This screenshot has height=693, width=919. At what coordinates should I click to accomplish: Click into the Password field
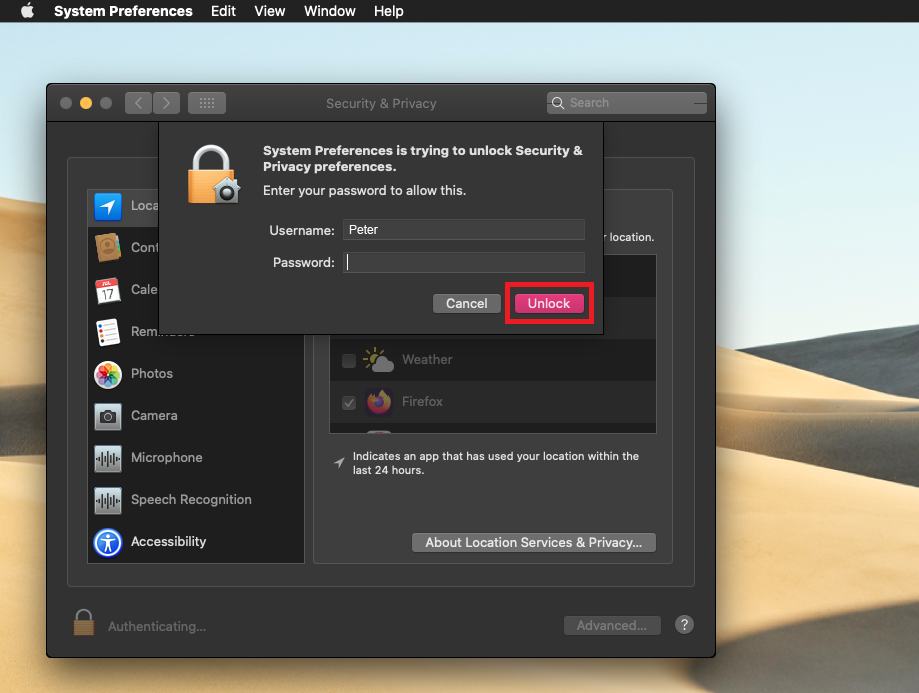click(x=463, y=262)
